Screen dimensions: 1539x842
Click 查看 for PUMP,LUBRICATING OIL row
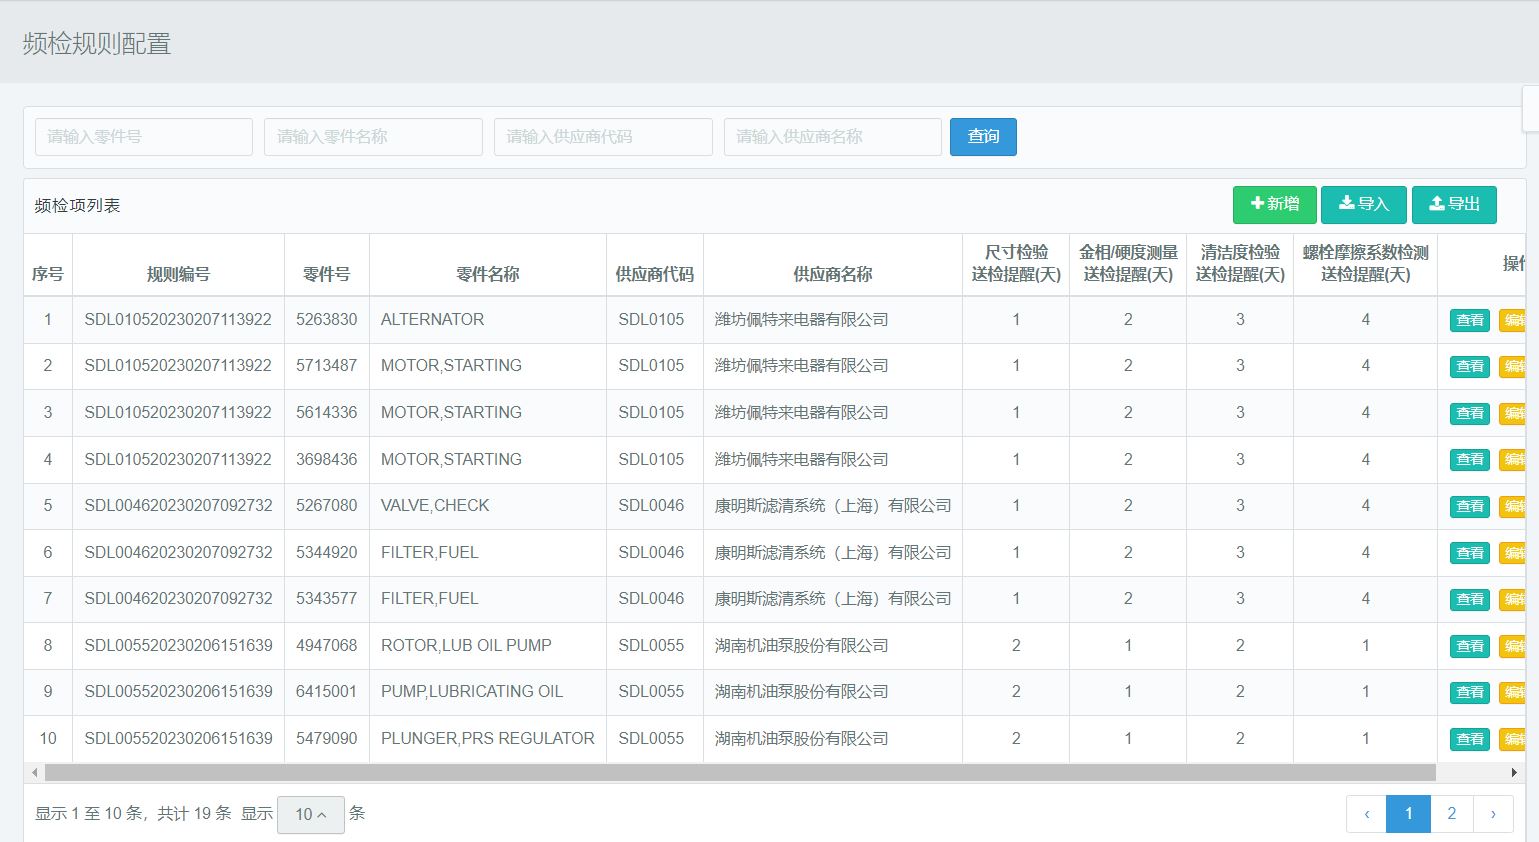[x=1470, y=692]
